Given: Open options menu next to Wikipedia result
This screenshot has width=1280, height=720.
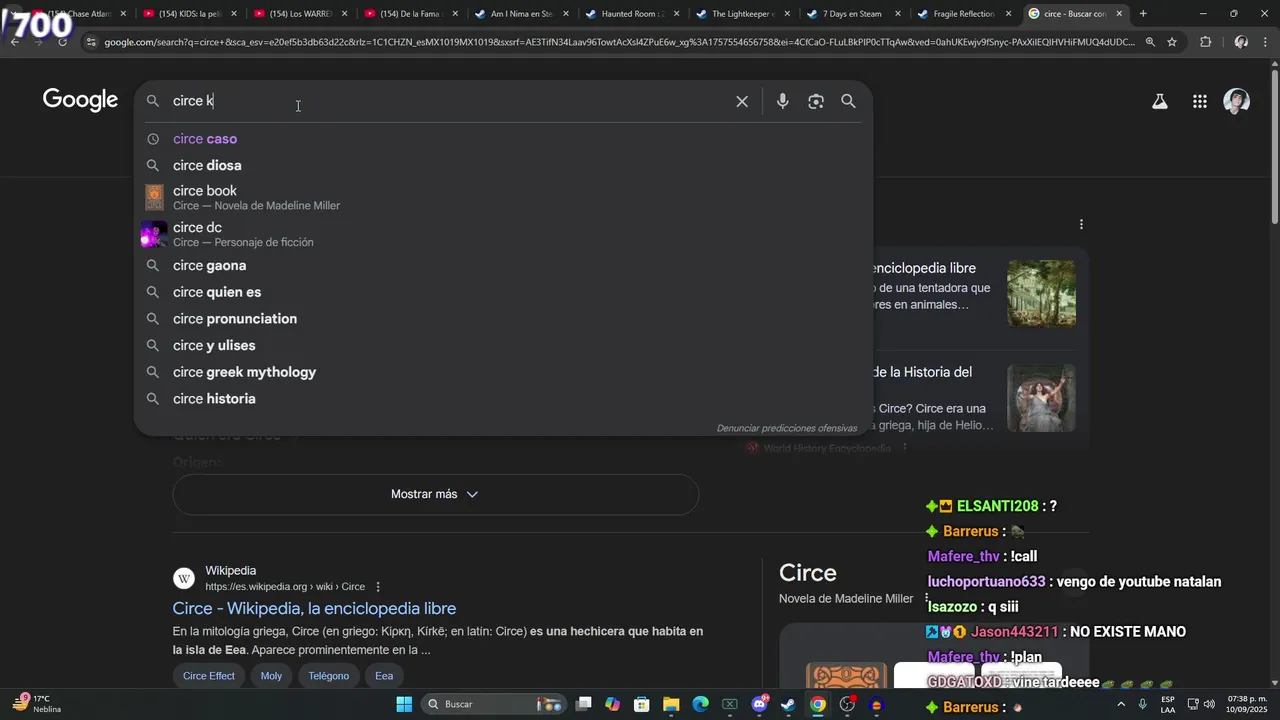Looking at the screenshot, I should [x=378, y=587].
